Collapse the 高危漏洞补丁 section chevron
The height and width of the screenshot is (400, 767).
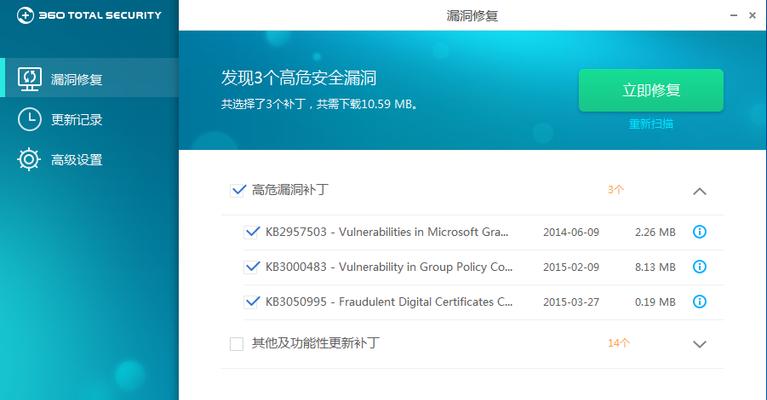pos(699,191)
